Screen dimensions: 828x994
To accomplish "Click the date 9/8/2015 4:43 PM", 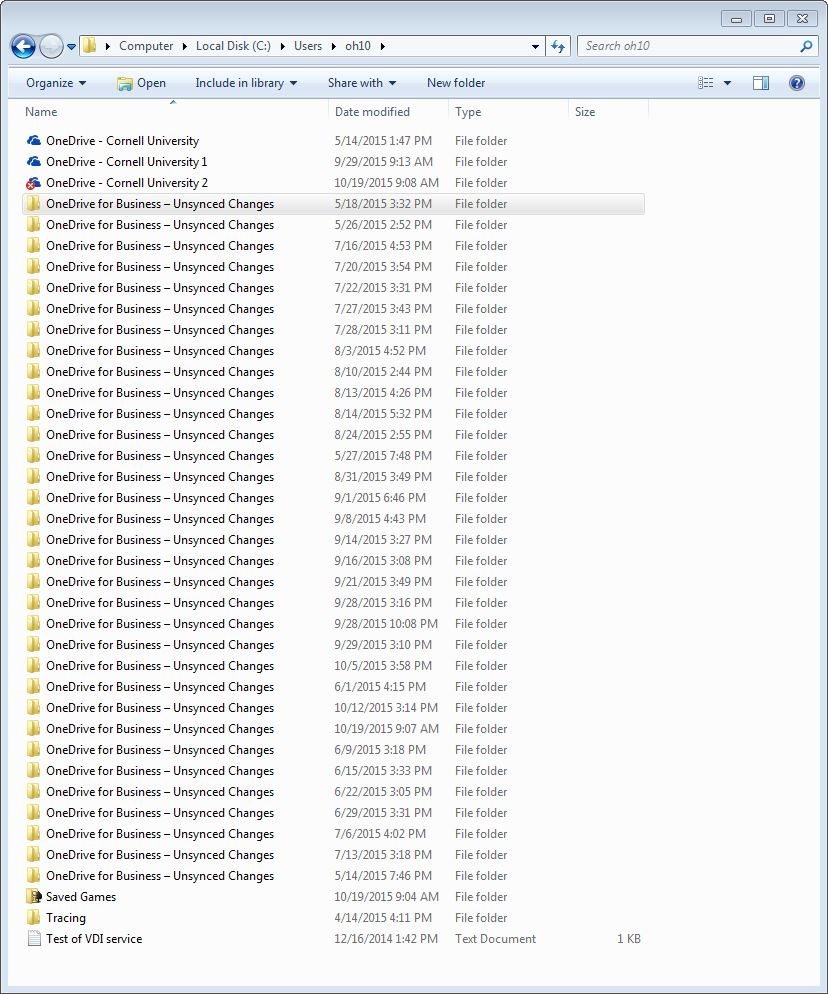I will click(x=380, y=518).
